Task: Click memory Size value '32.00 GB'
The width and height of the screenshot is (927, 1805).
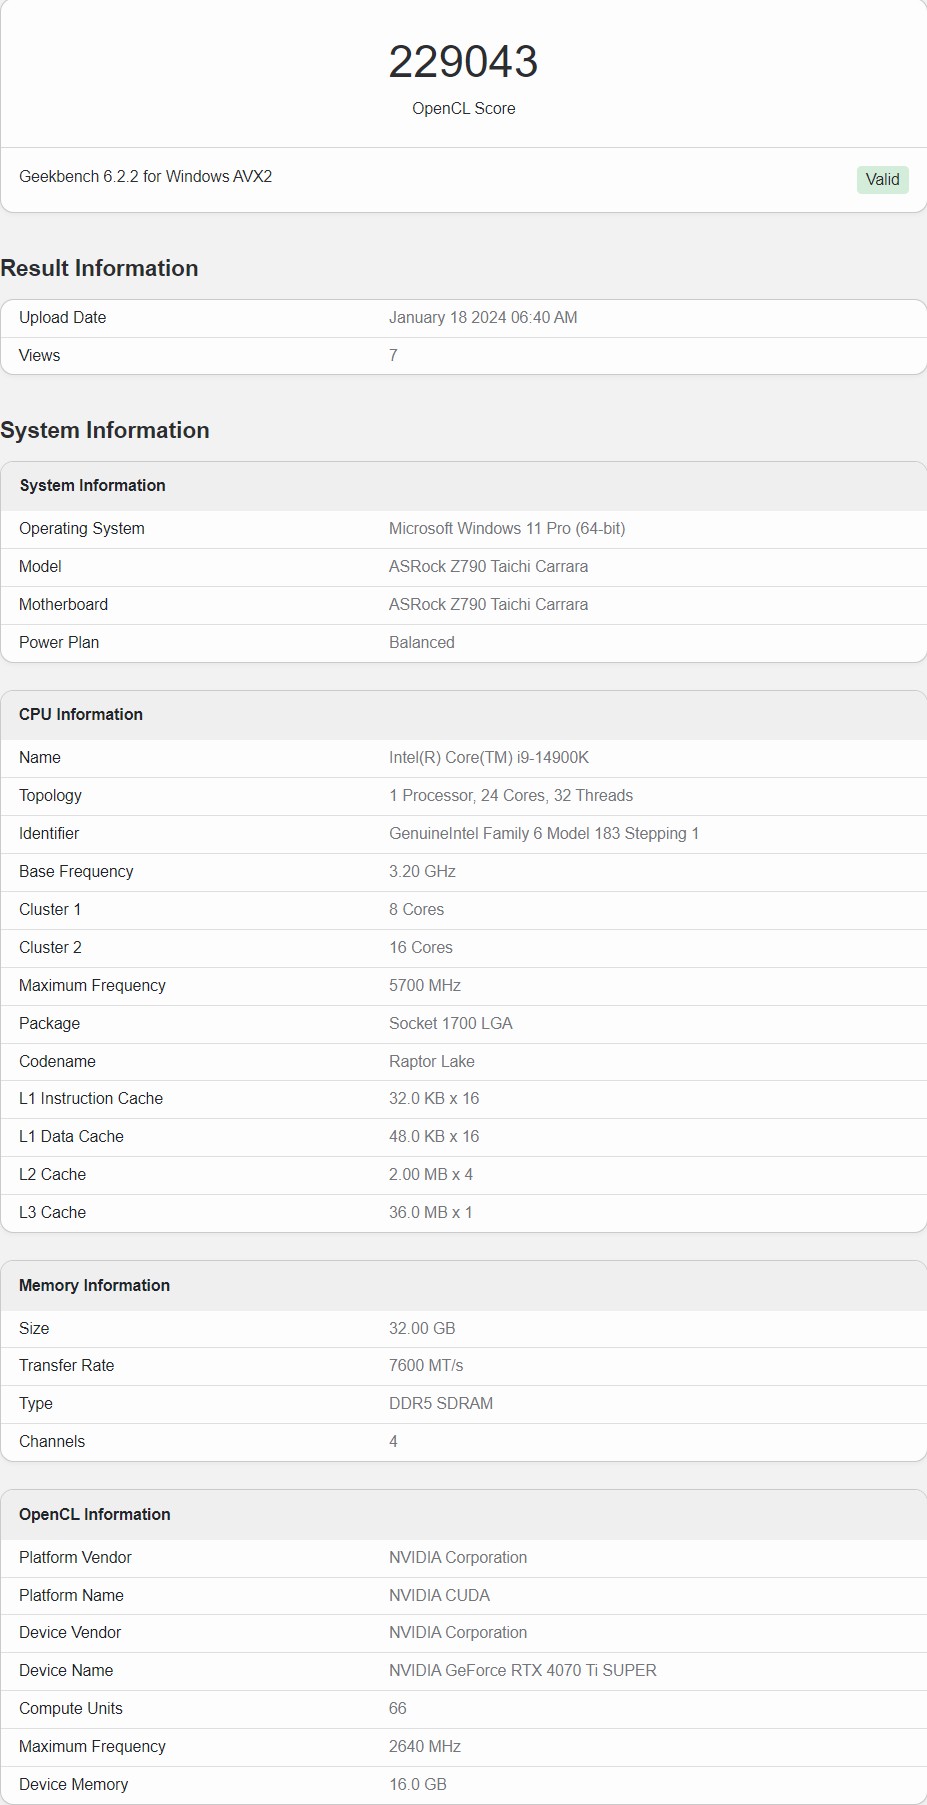Action: click(422, 1328)
